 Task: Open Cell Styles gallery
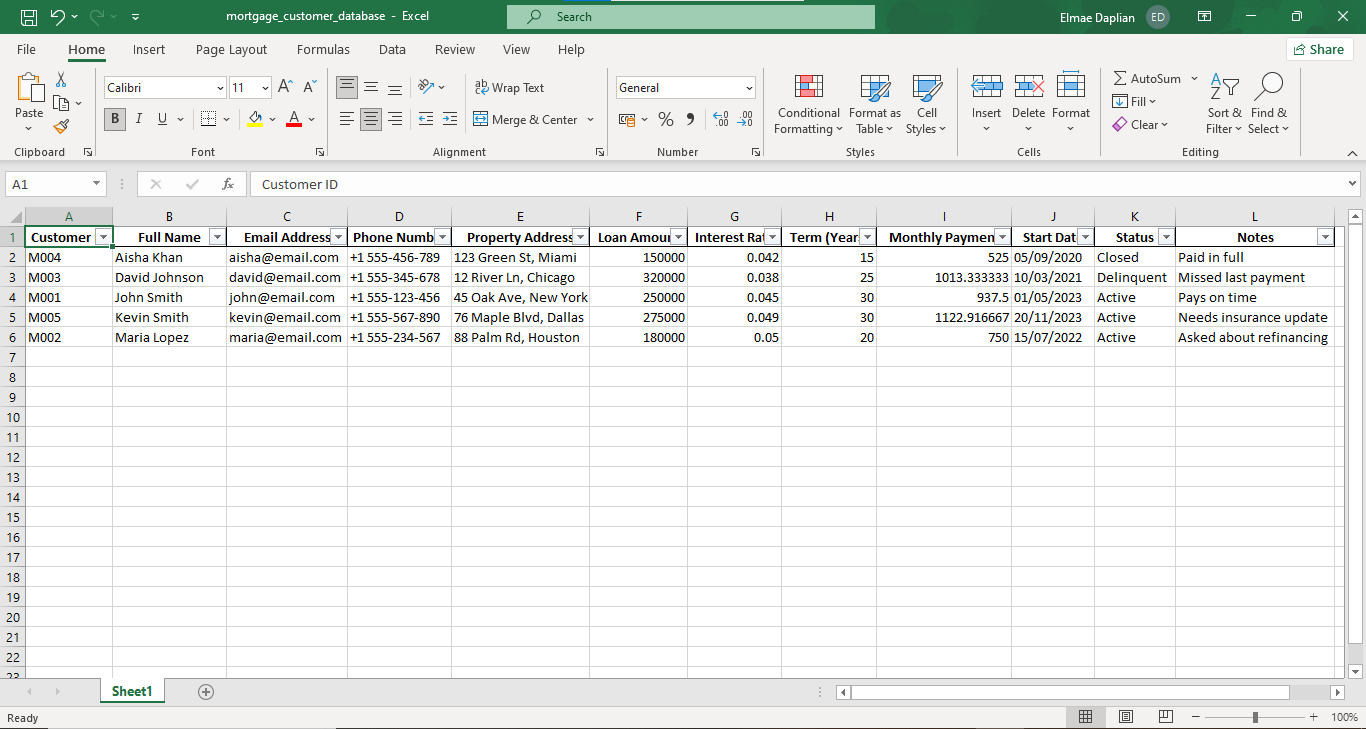927,104
